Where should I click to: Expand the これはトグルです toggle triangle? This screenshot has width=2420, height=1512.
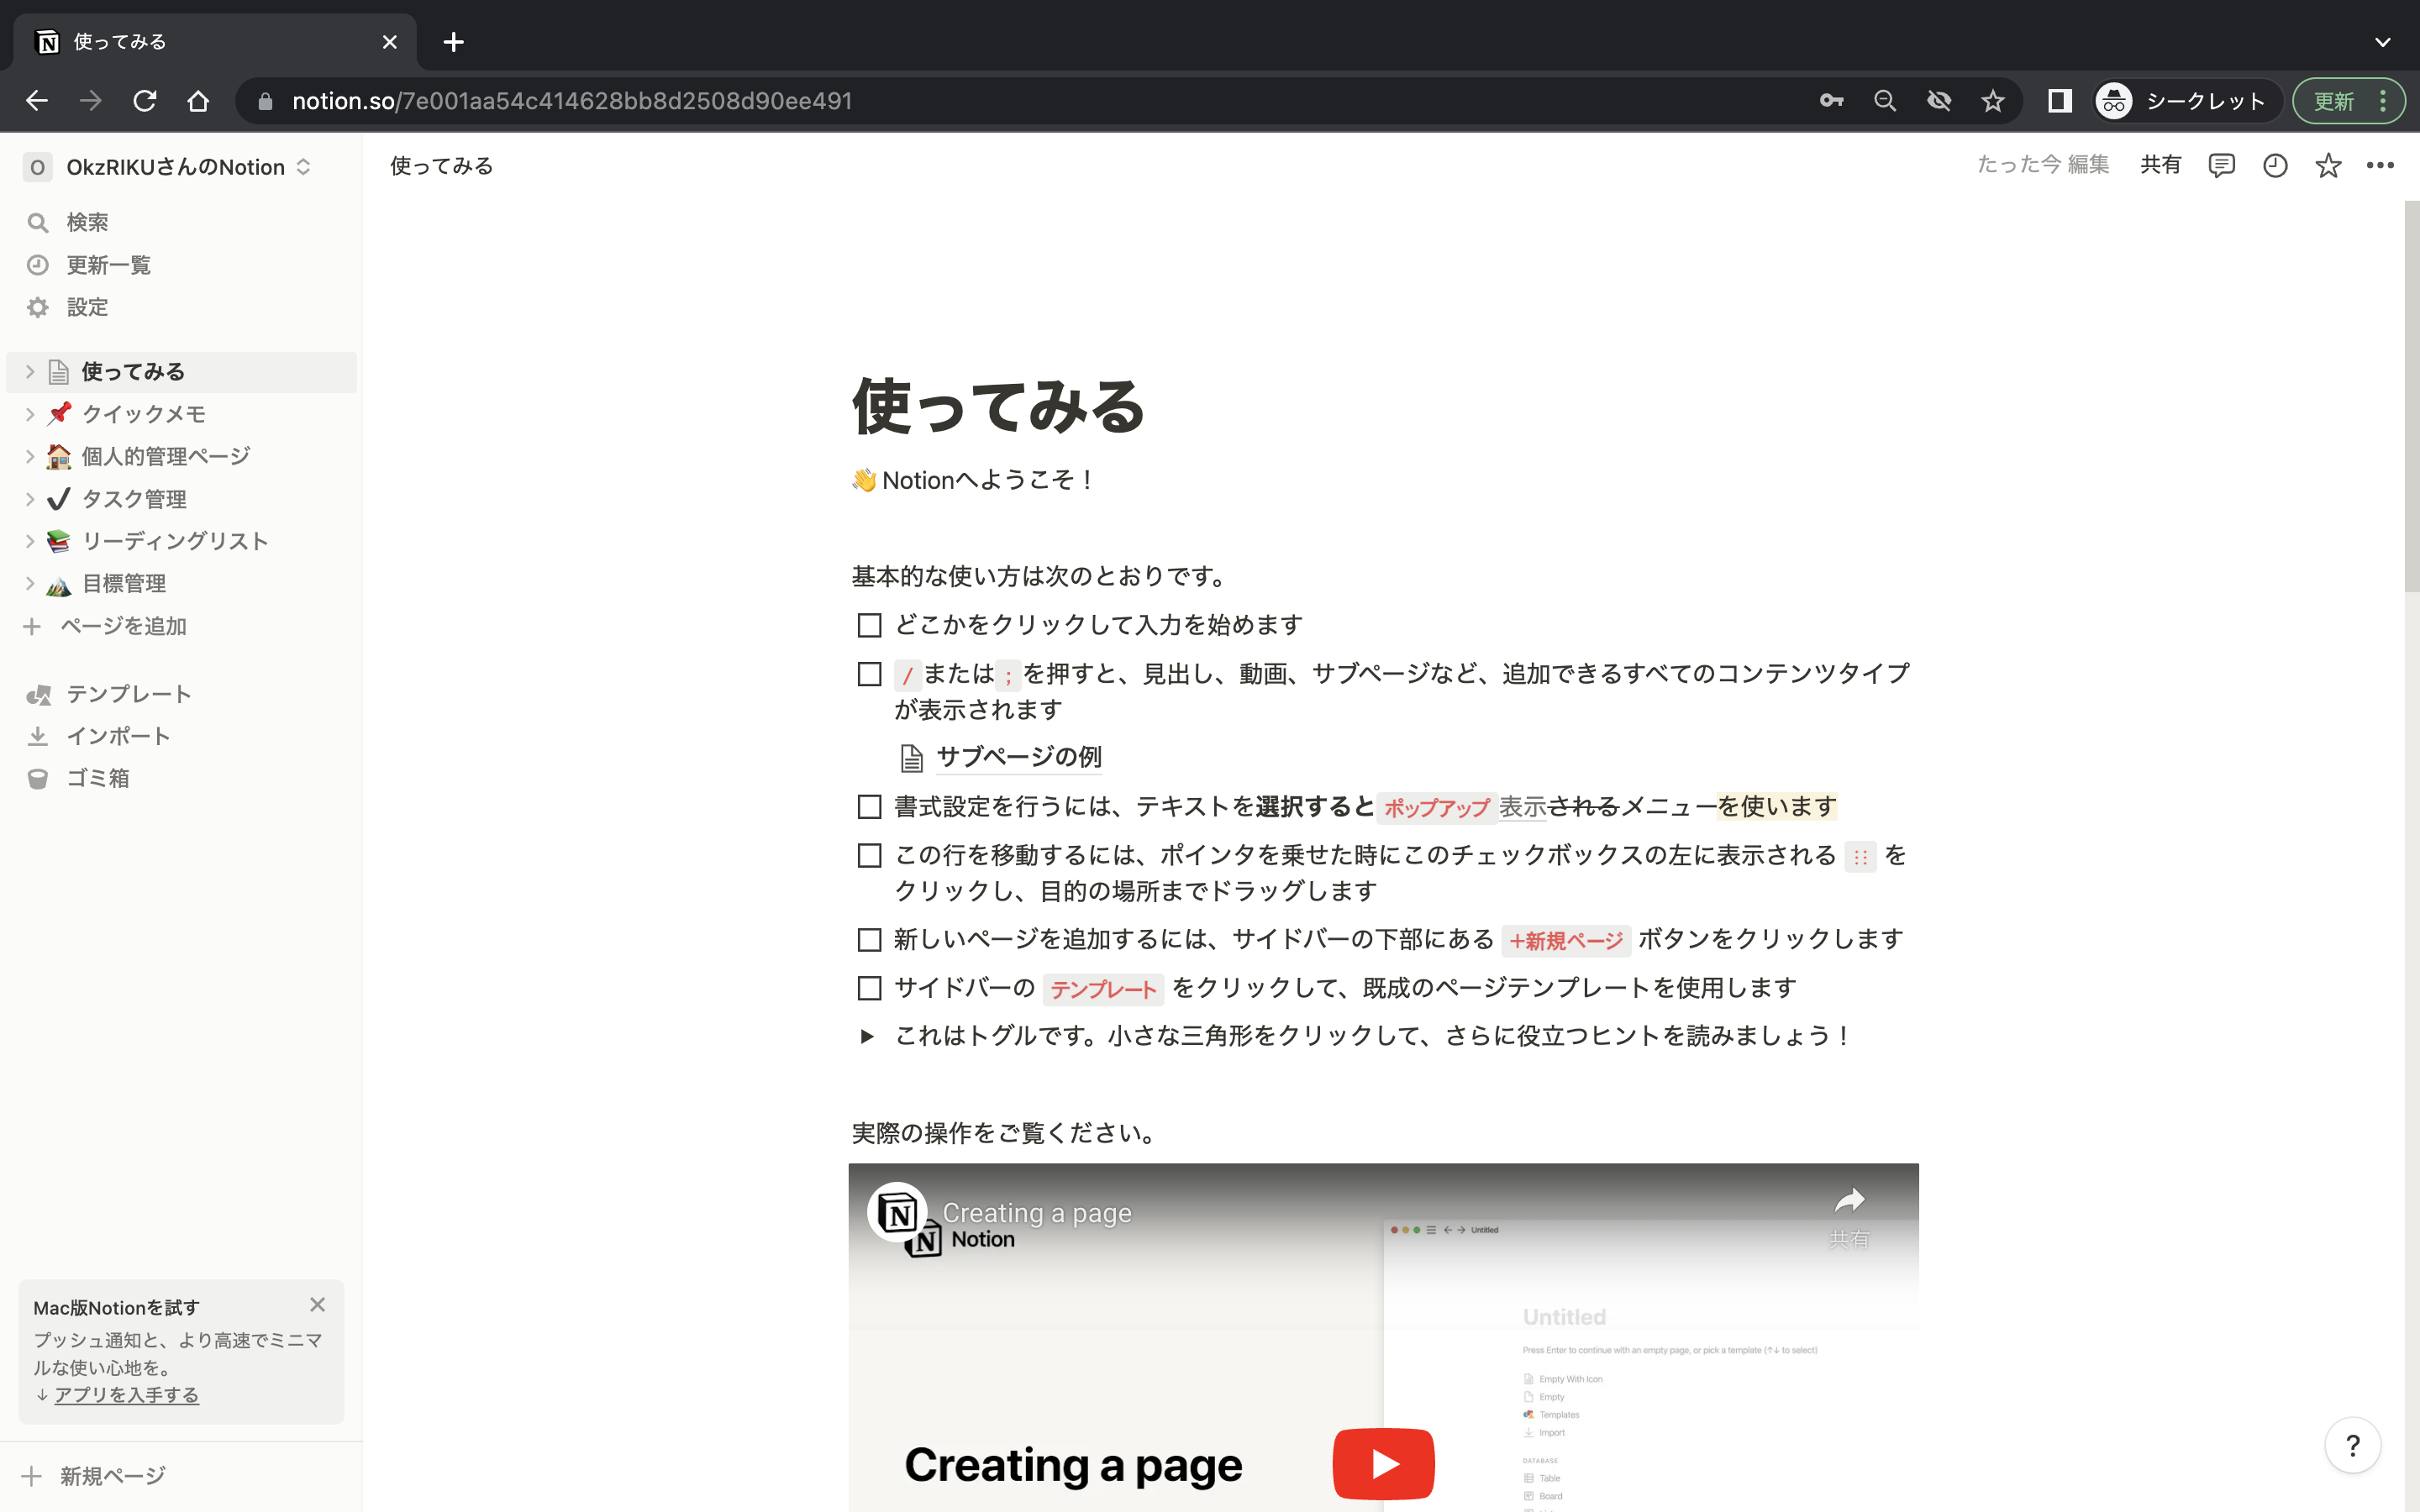pyautogui.click(x=867, y=1036)
